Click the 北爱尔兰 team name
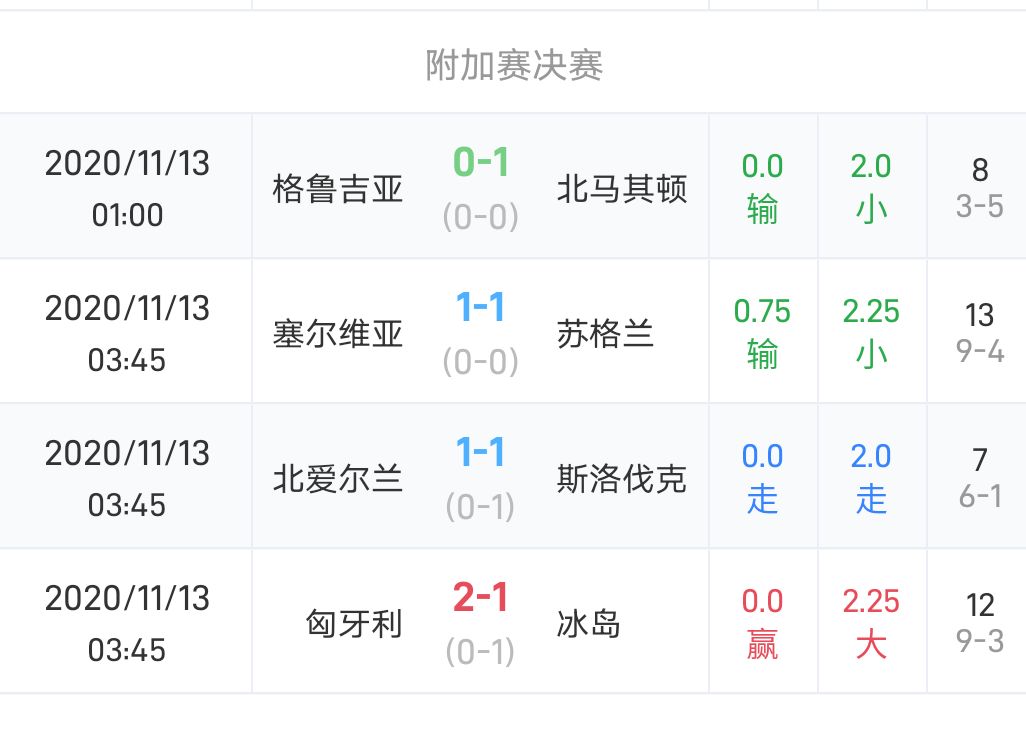This screenshot has height=729, width=1026. pos(338,478)
